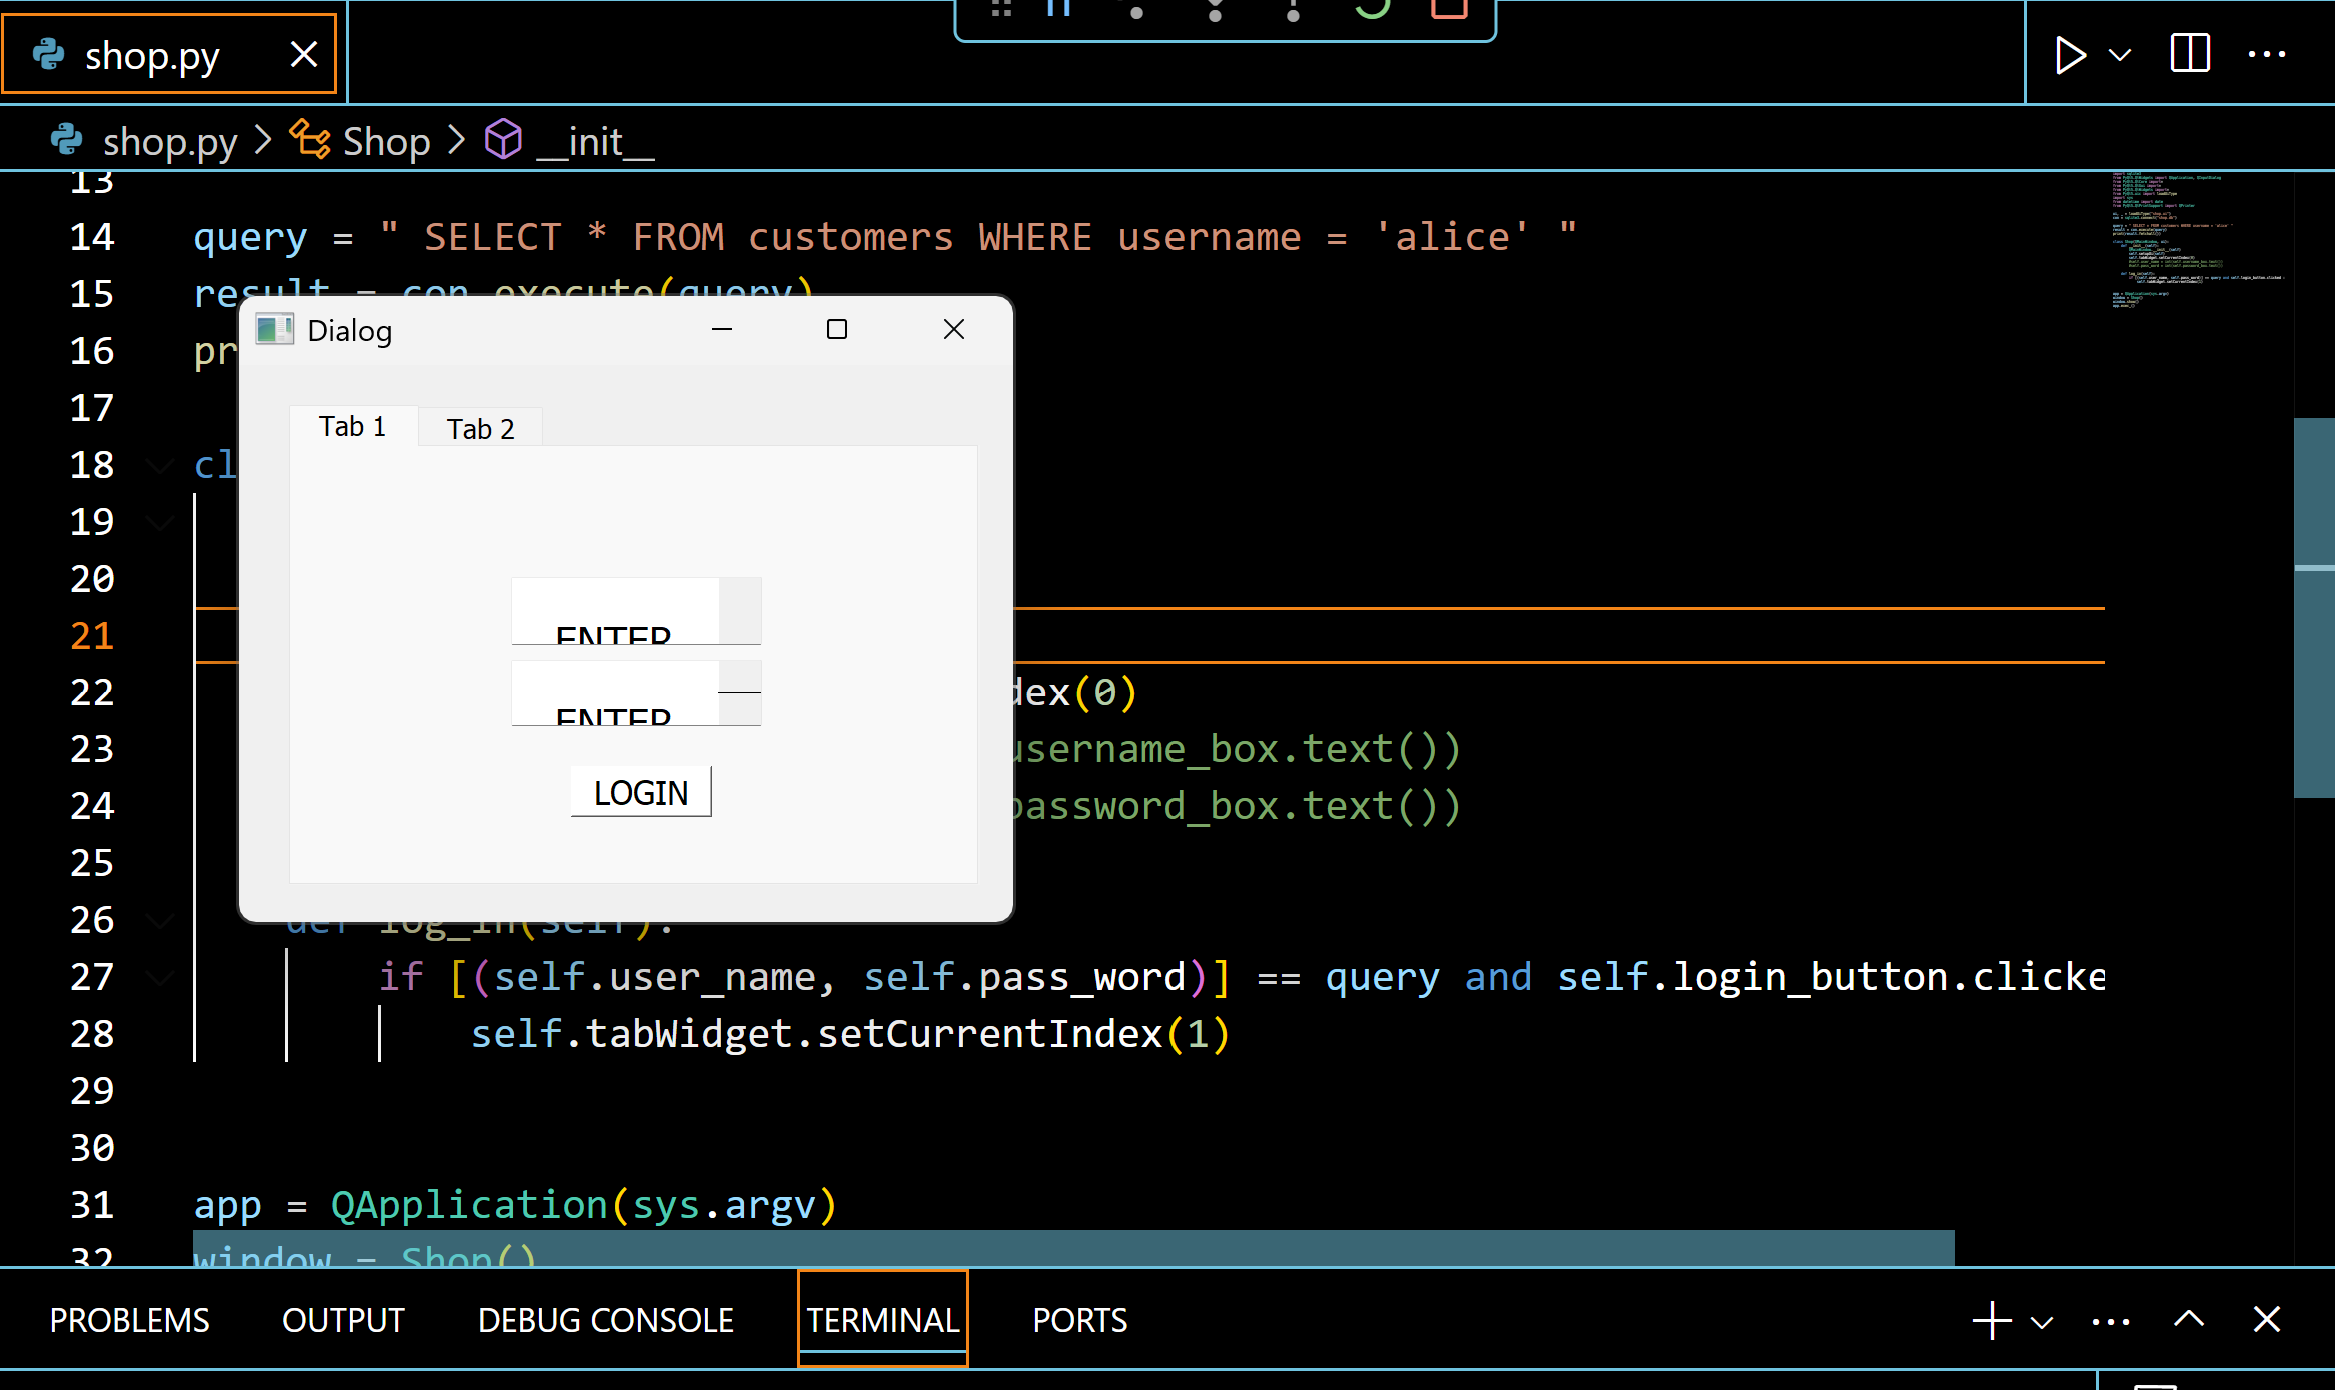Maximize the Dialog window
The width and height of the screenshot is (2335, 1390).
tap(837, 329)
